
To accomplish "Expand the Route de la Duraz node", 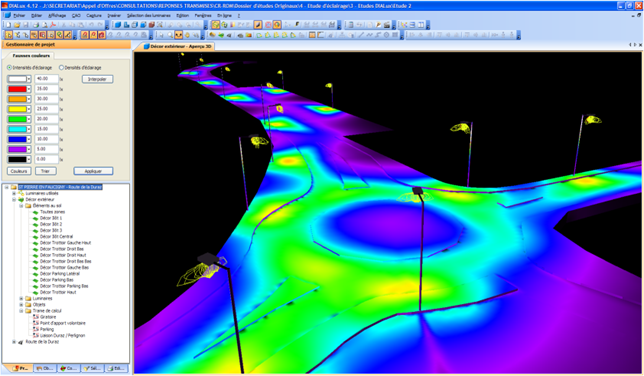I will 14,342.
